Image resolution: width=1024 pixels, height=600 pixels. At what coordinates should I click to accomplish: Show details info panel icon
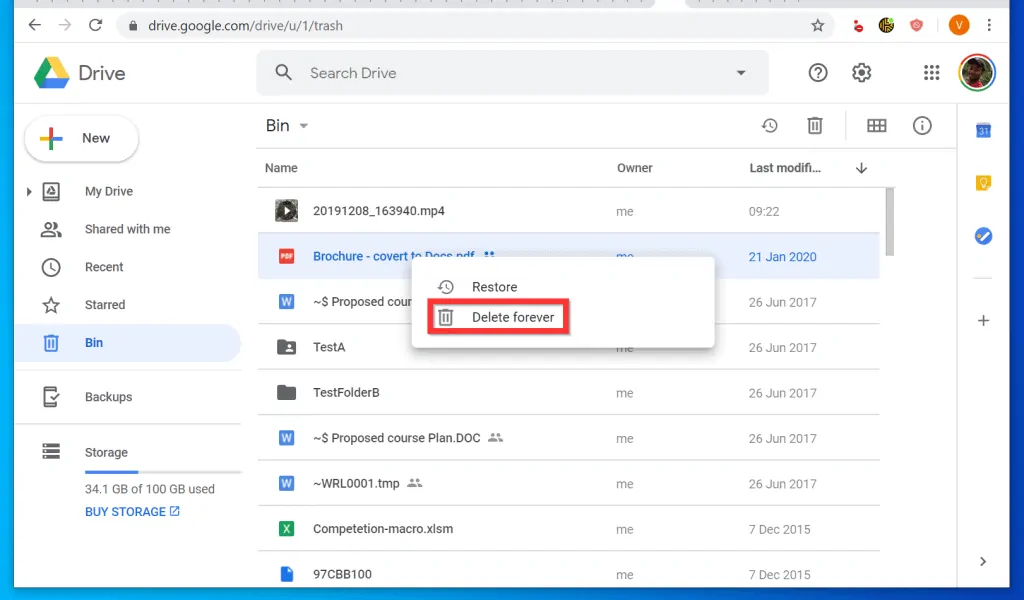click(x=922, y=125)
